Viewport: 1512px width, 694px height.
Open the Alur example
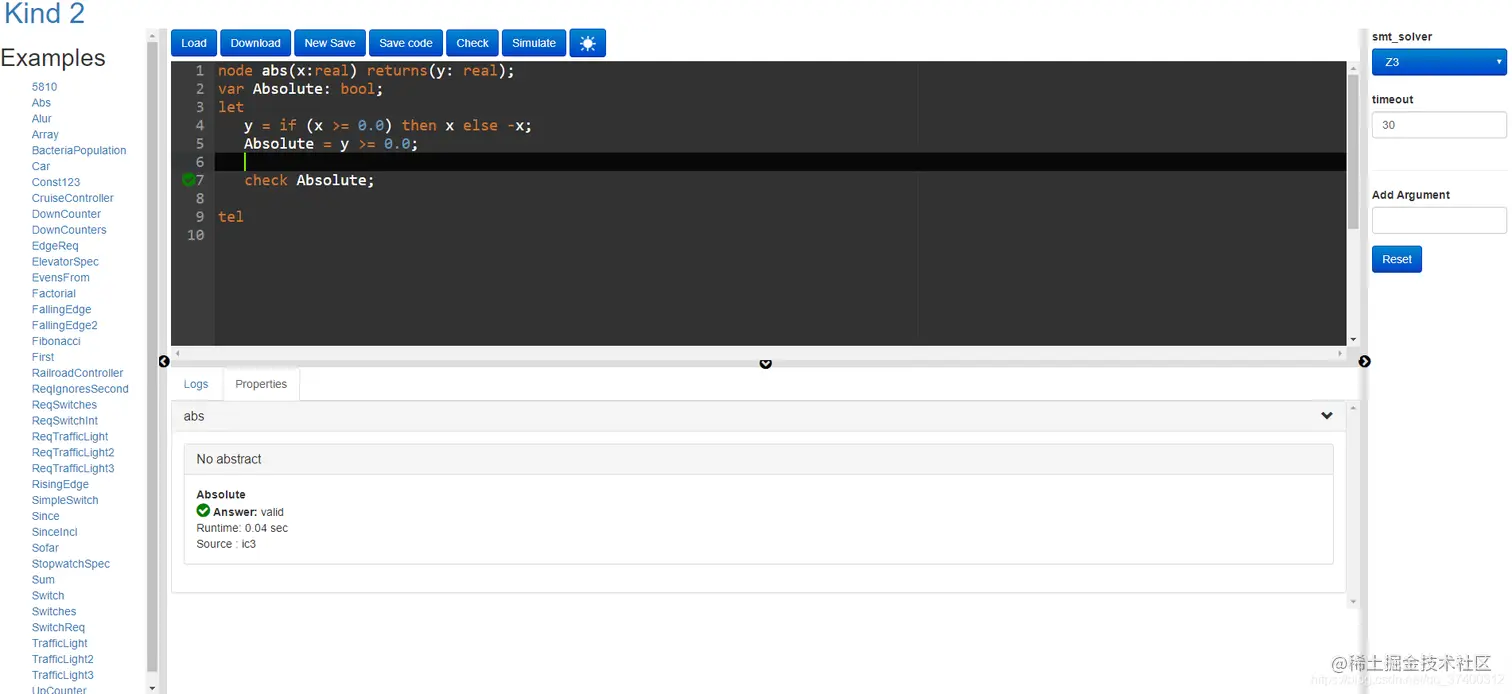(41, 119)
